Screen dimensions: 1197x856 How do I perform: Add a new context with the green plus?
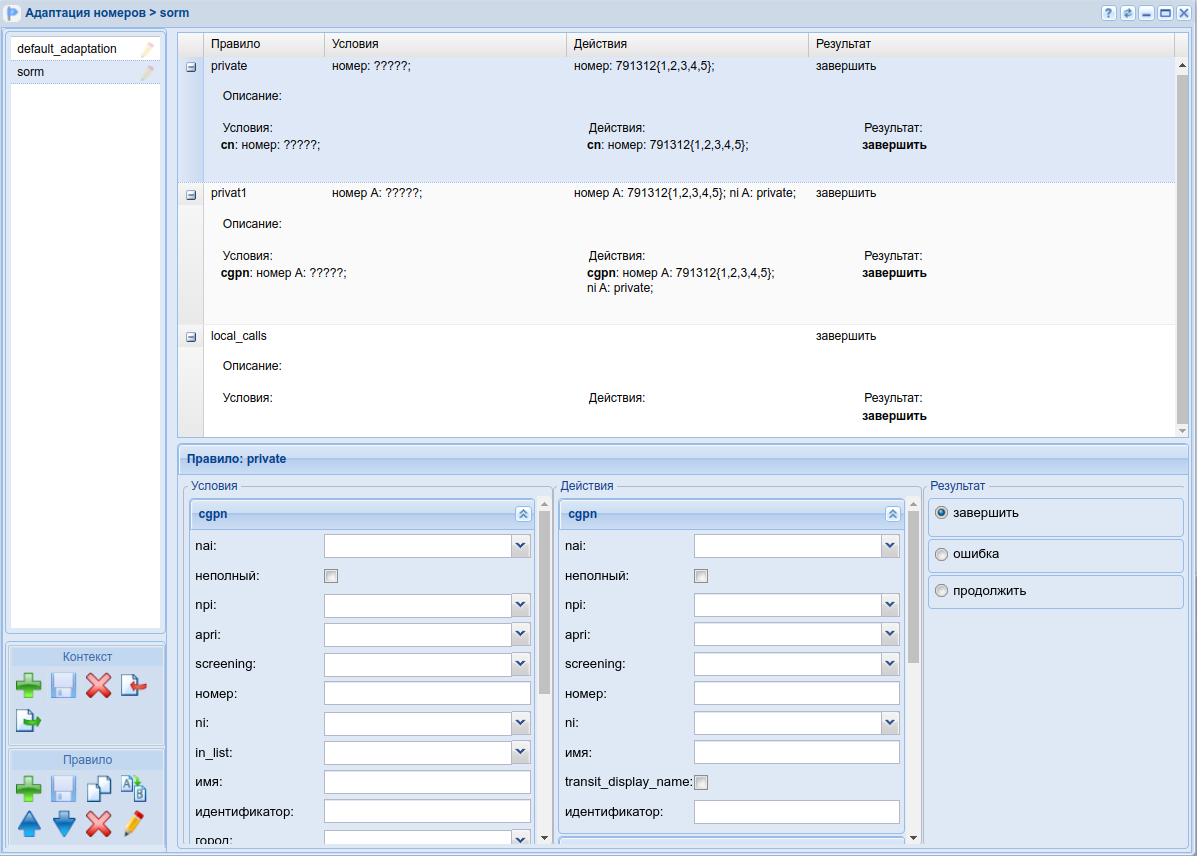point(28,685)
